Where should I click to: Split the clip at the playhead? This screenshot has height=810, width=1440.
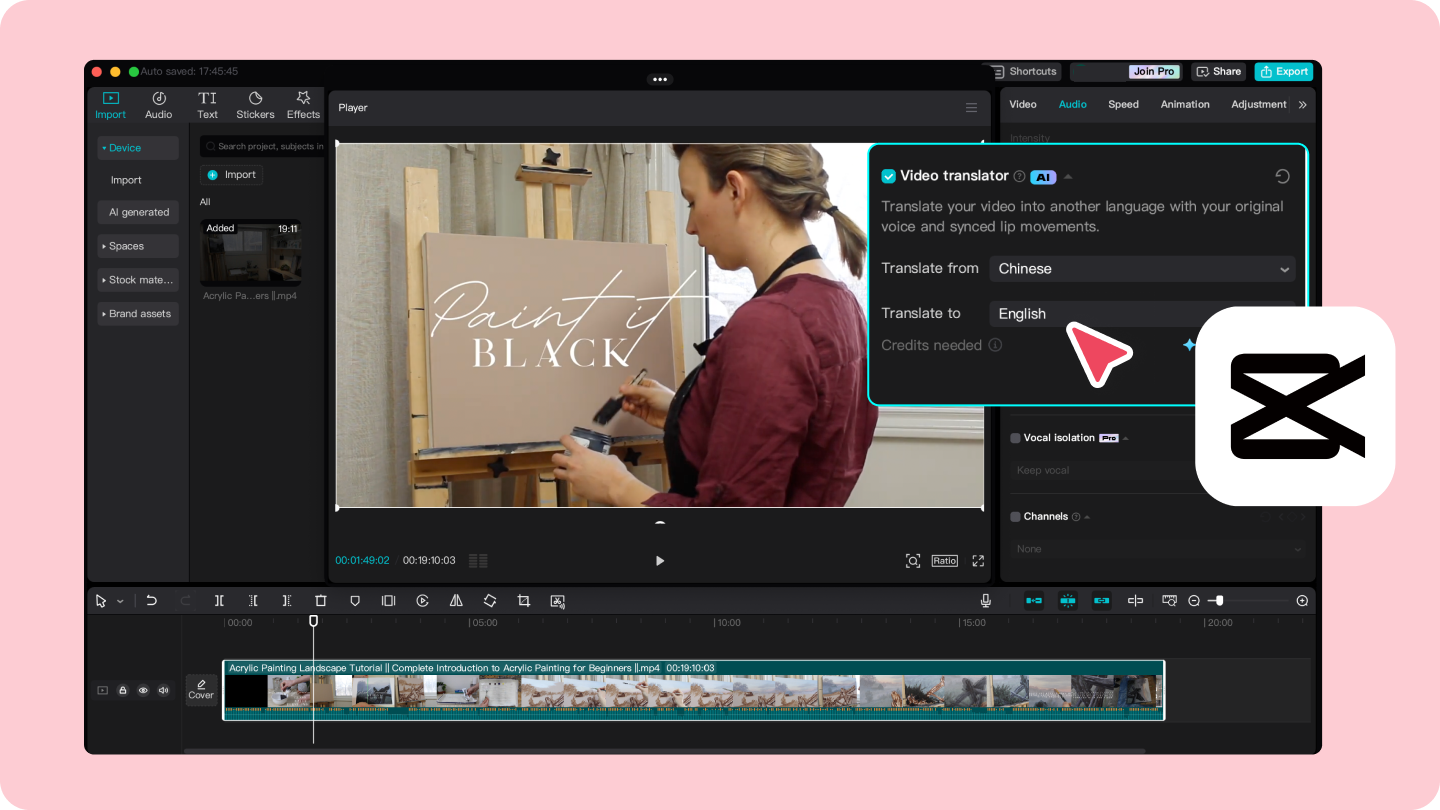pyautogui.click(x=219, y=601)
